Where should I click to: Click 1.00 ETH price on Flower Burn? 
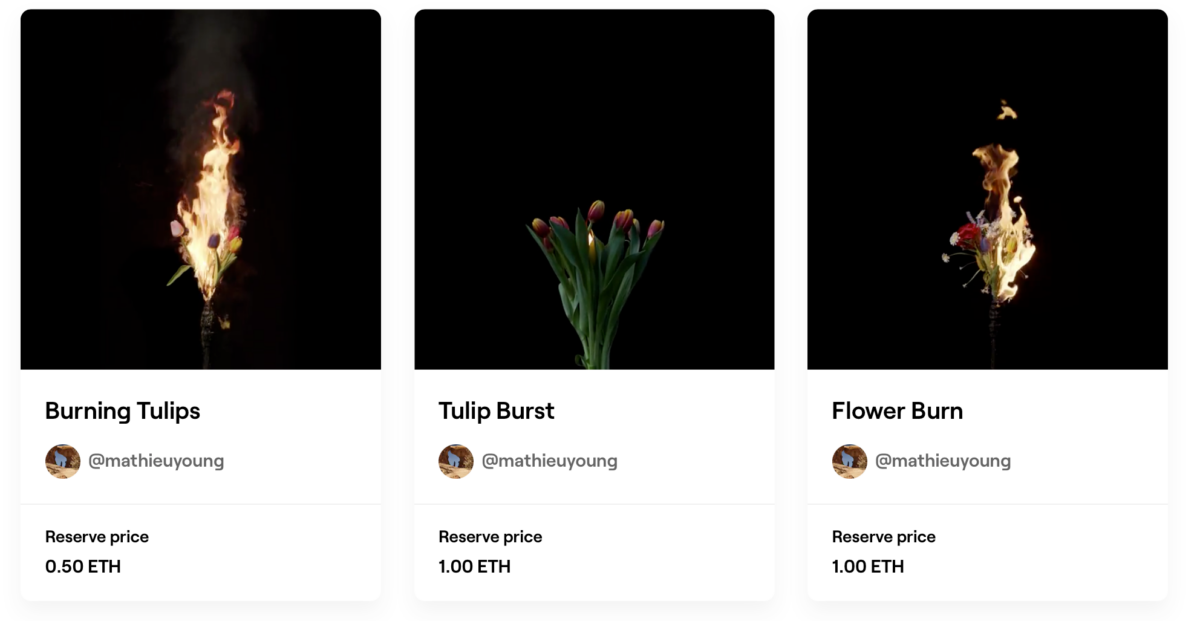click(x=868, y=566)
